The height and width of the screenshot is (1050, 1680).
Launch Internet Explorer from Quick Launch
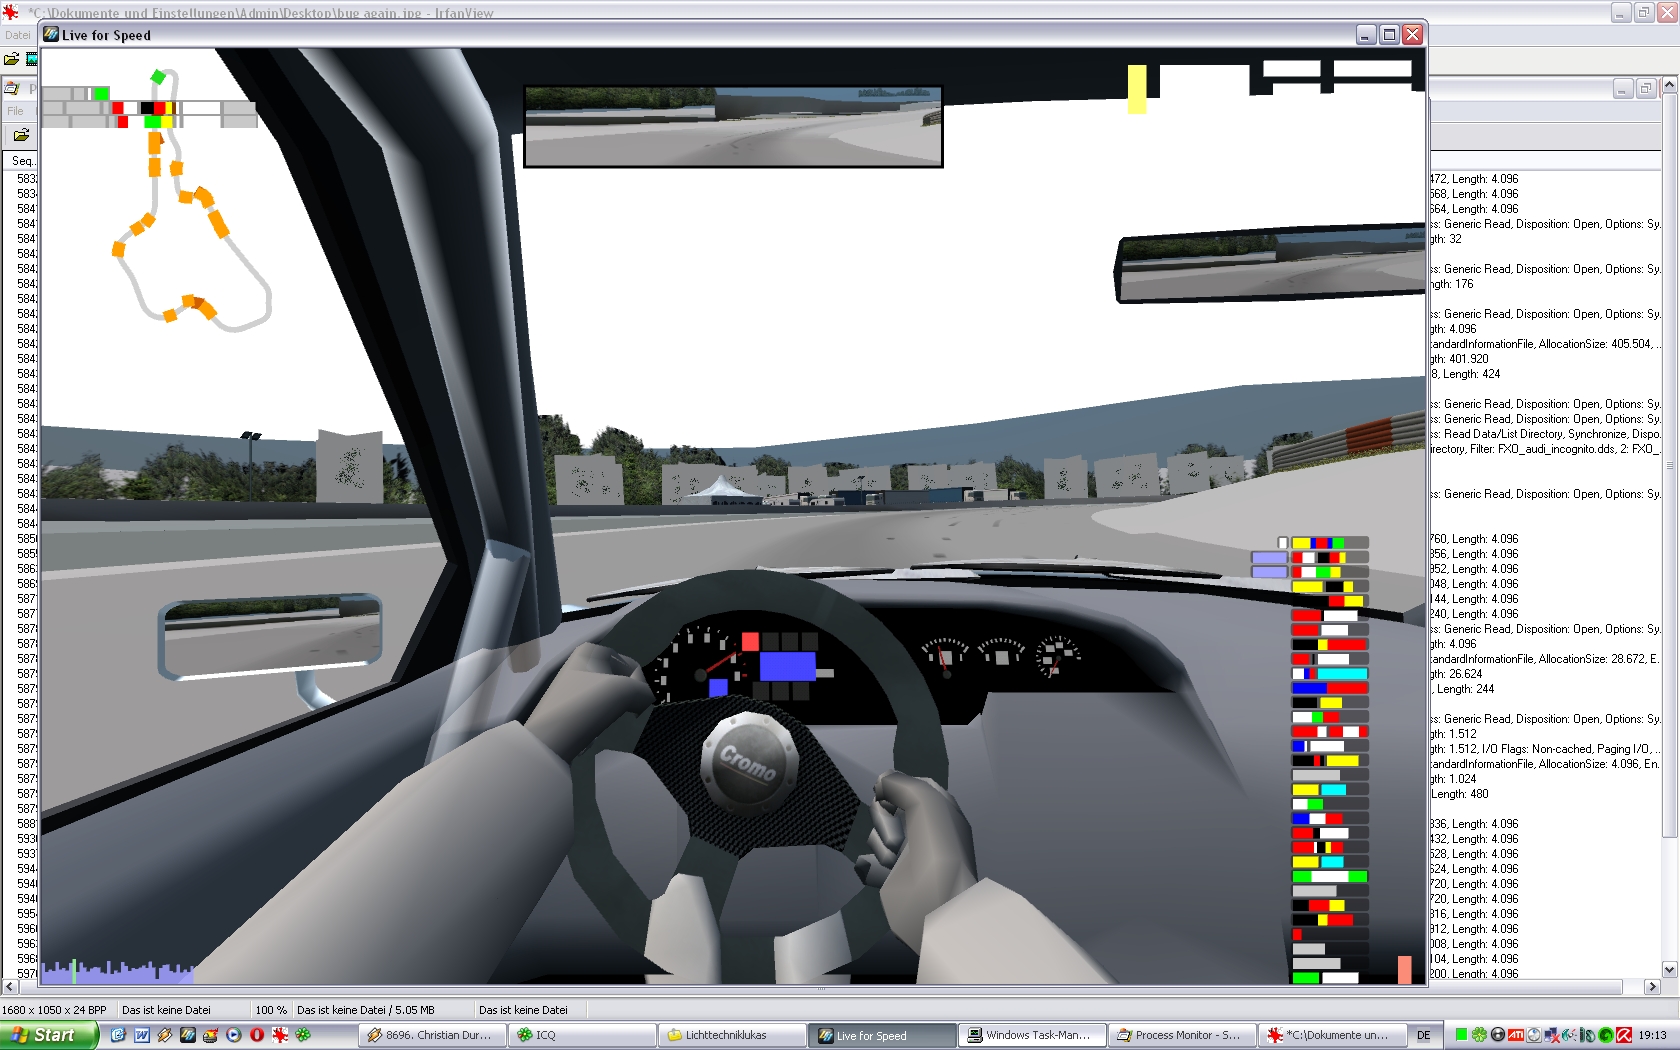[118, 1035]
